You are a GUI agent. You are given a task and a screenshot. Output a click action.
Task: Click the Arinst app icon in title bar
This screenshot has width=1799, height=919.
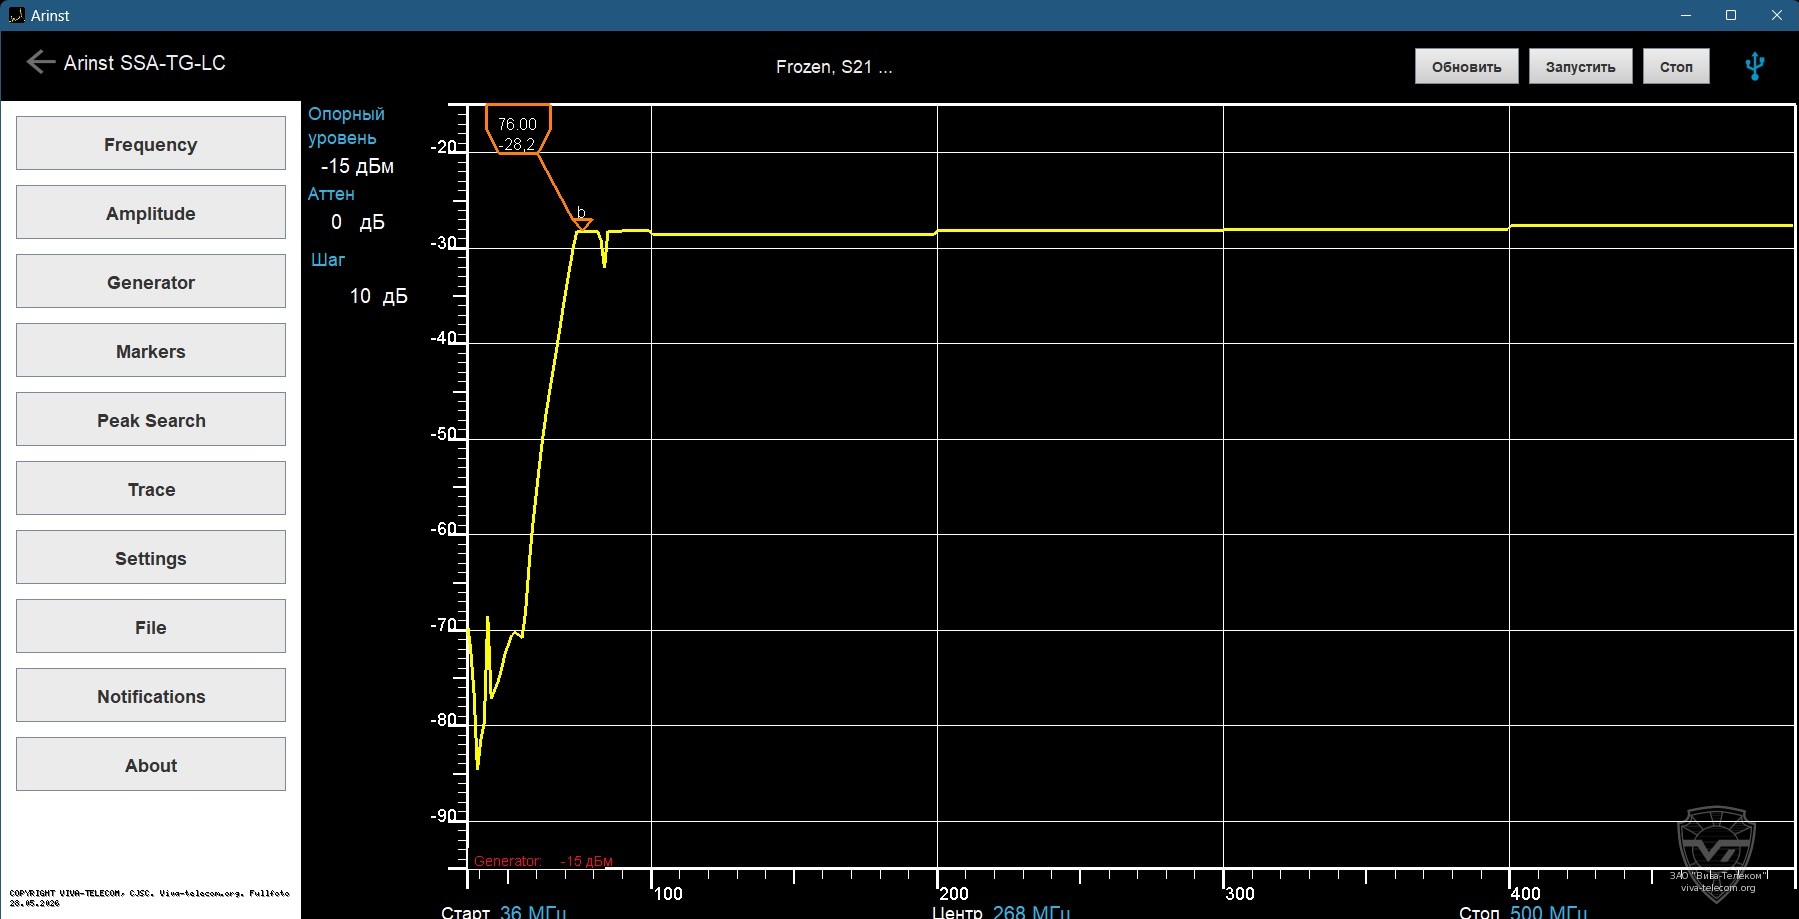pyautogui.click(x=16, y=15)
